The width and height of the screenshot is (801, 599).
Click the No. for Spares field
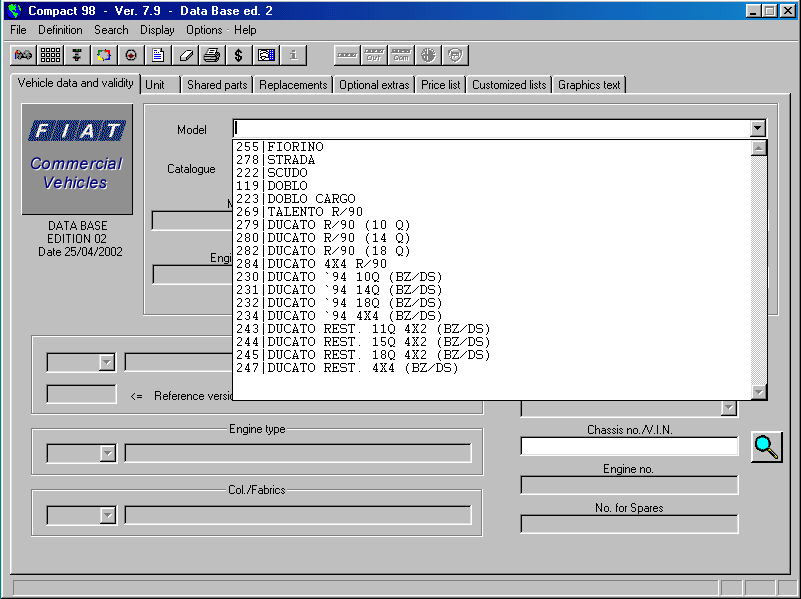point(629,524)
